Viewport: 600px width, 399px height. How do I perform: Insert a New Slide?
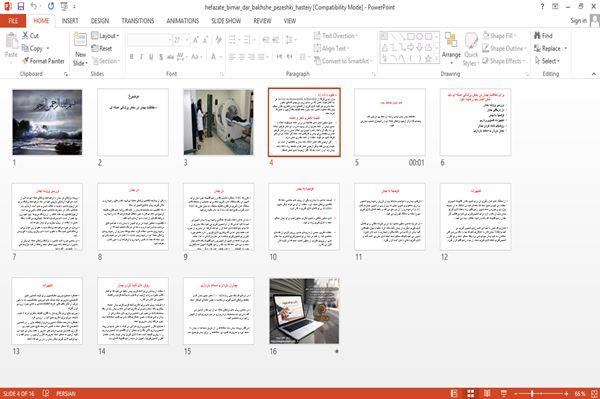coord(80,49)
